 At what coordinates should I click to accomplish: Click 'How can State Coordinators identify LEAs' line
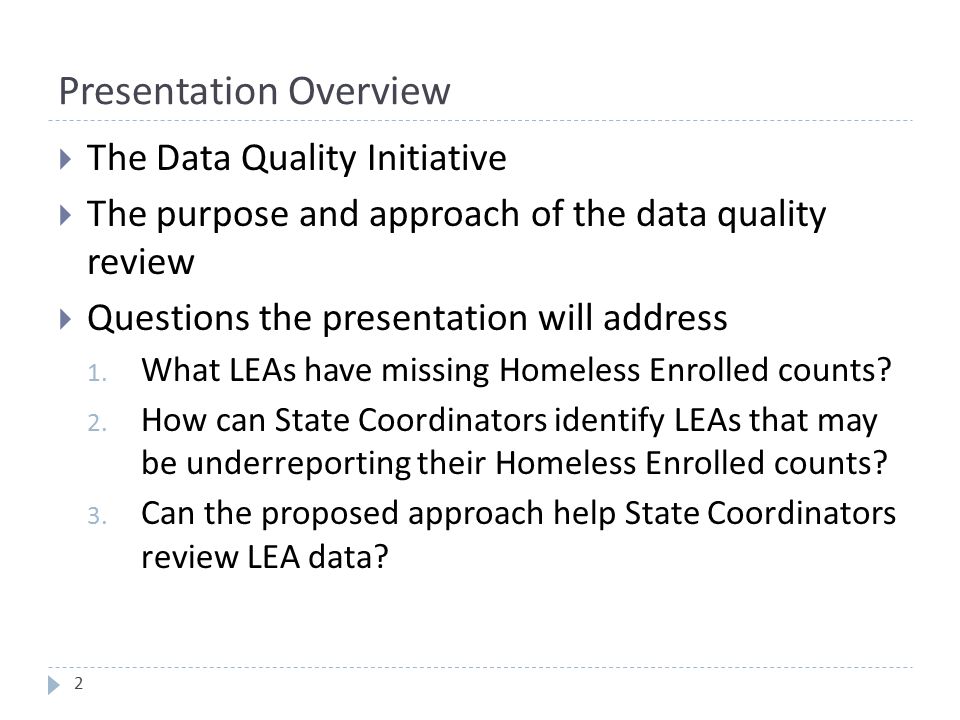point(509,422)
